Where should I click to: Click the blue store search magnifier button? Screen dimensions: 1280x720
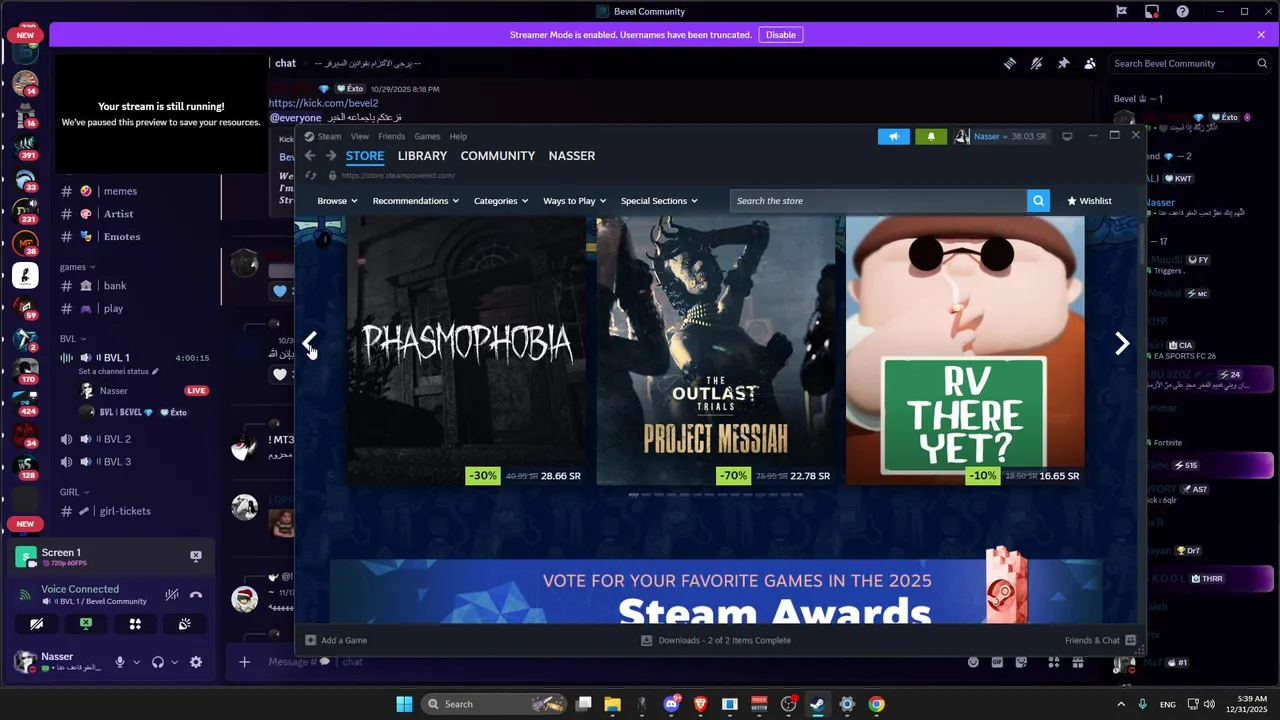(x=1039, y=201)
